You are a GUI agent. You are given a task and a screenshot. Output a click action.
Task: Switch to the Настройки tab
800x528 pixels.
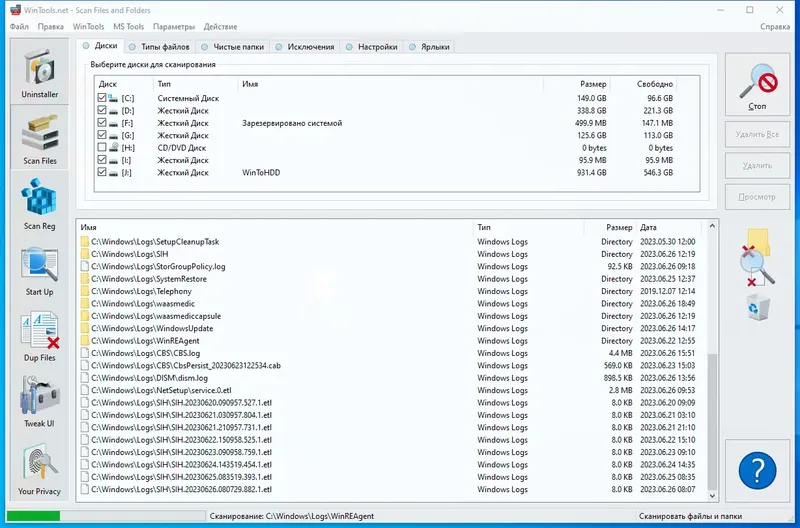(371, 47)
